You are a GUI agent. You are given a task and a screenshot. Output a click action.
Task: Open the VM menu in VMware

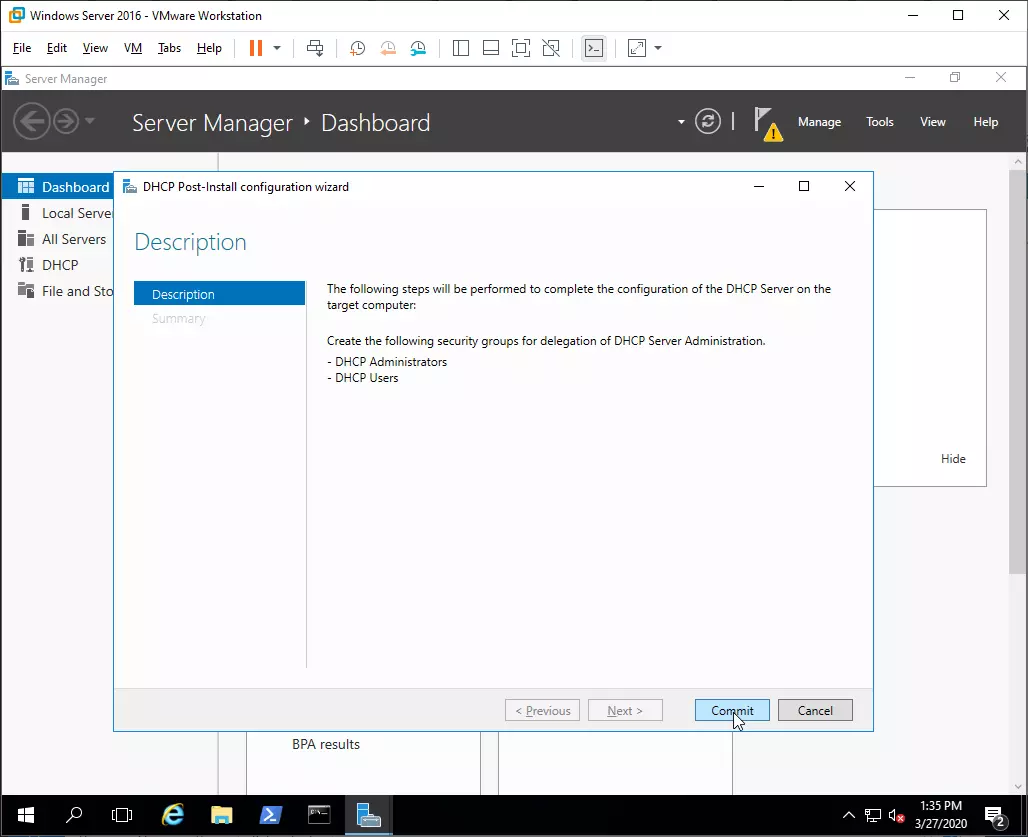pos(133,48)
